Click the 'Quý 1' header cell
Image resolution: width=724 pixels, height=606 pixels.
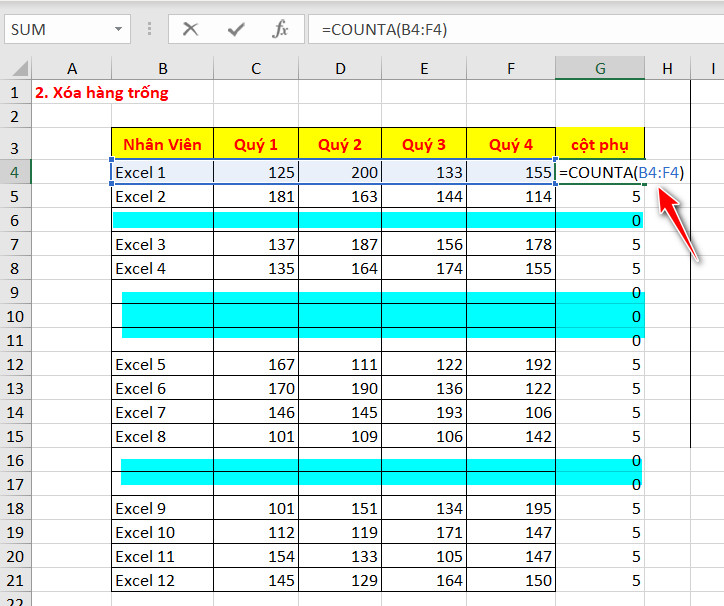[256, 144]
